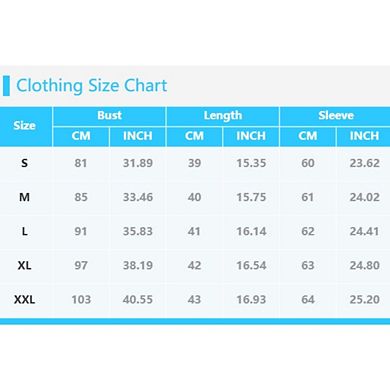
Task: Click the bust CM value 103
Action: tap(81, 299)
